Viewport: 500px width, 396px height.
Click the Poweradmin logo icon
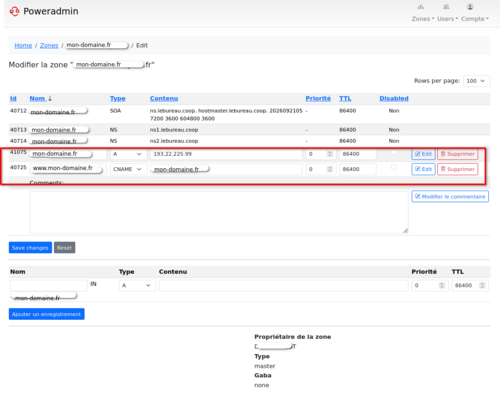tap(14, 11)
